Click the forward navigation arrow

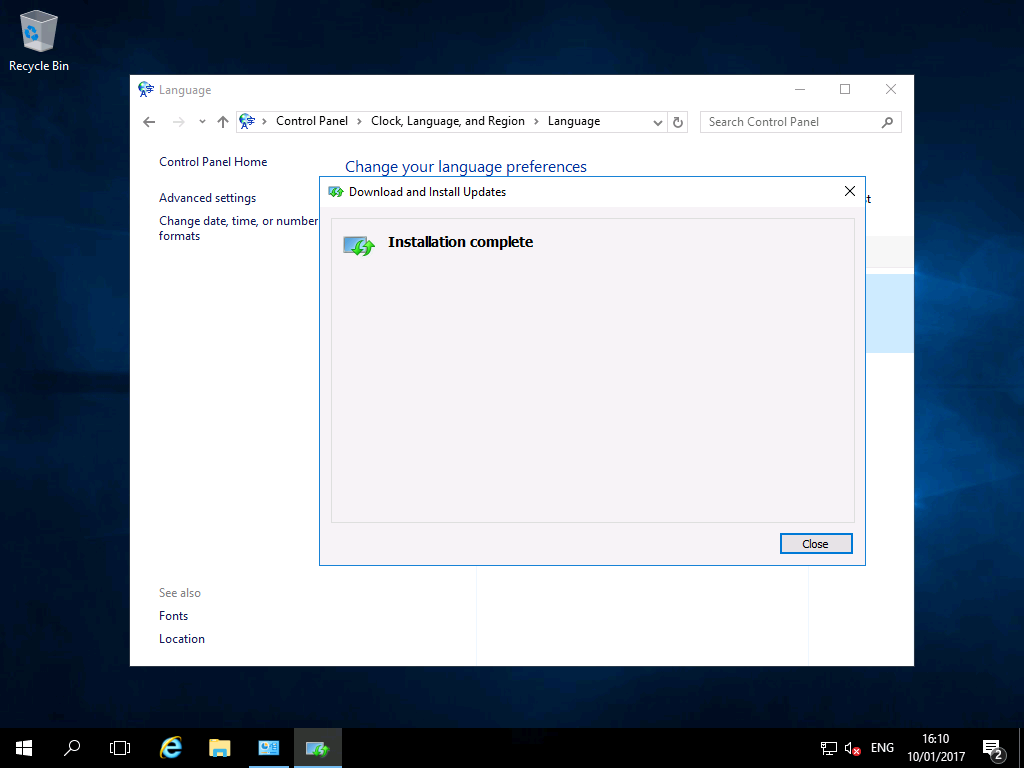tap(178, 121)
